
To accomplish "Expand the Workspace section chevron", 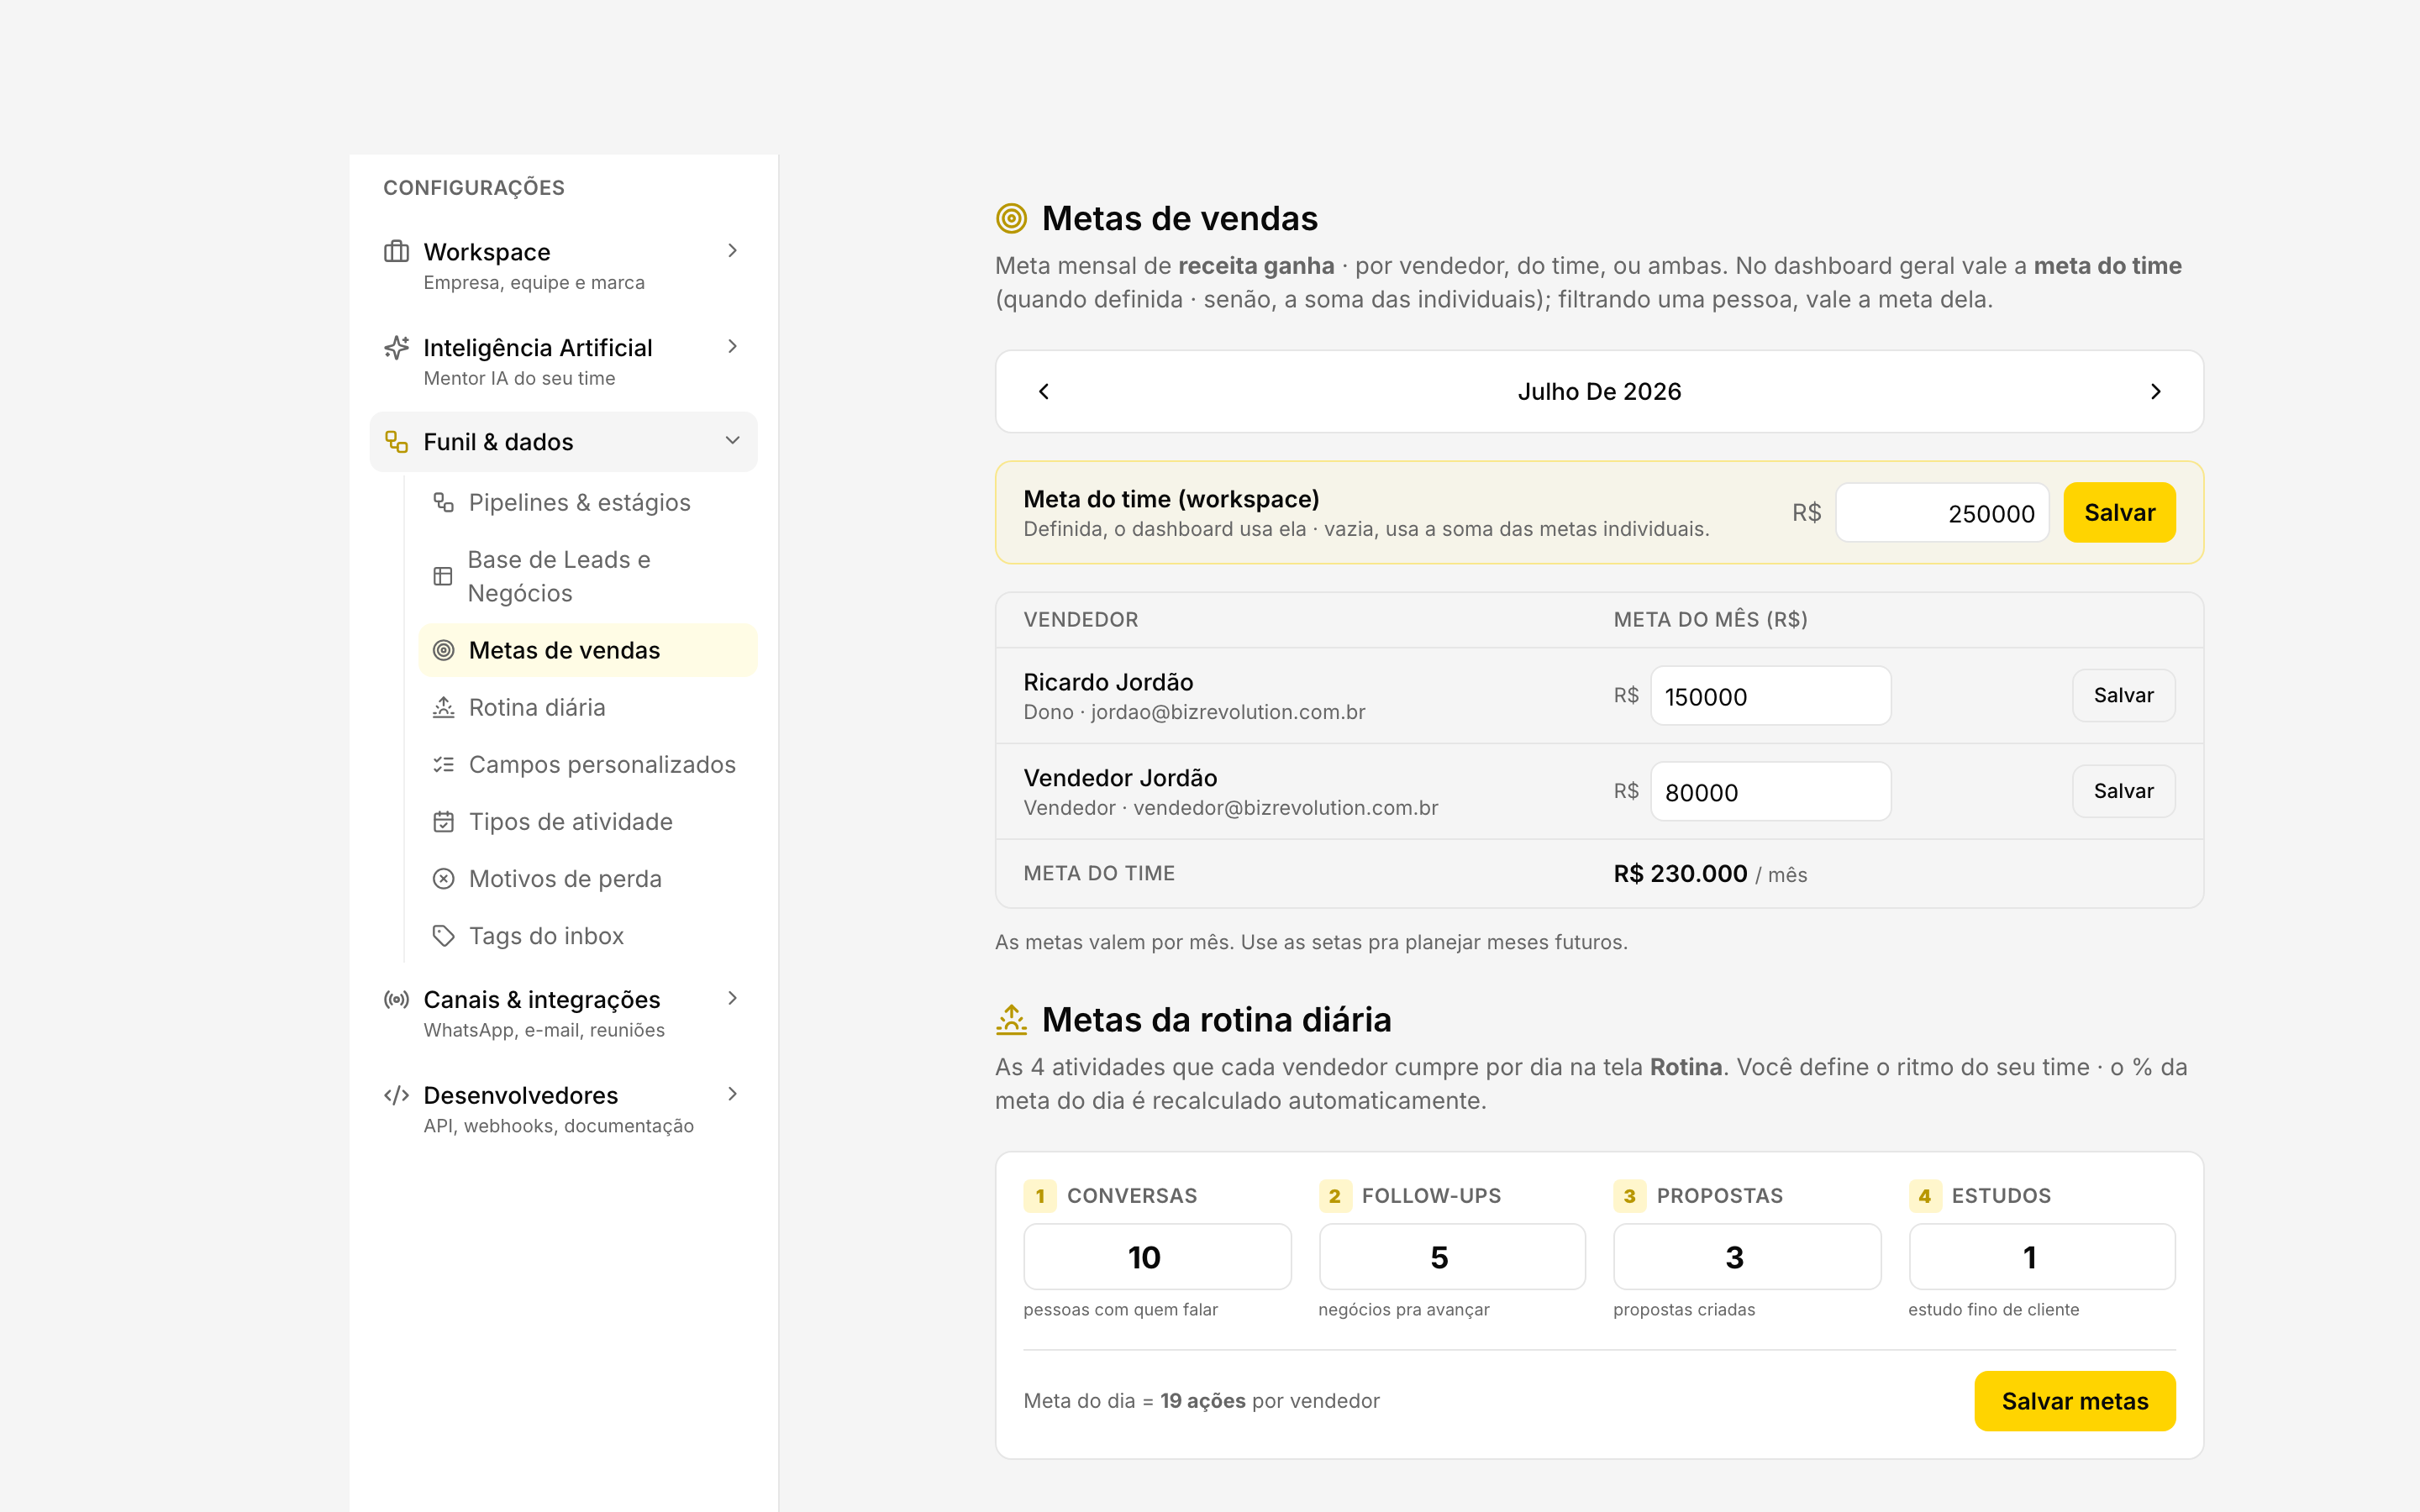I will [x=732, y=250].
